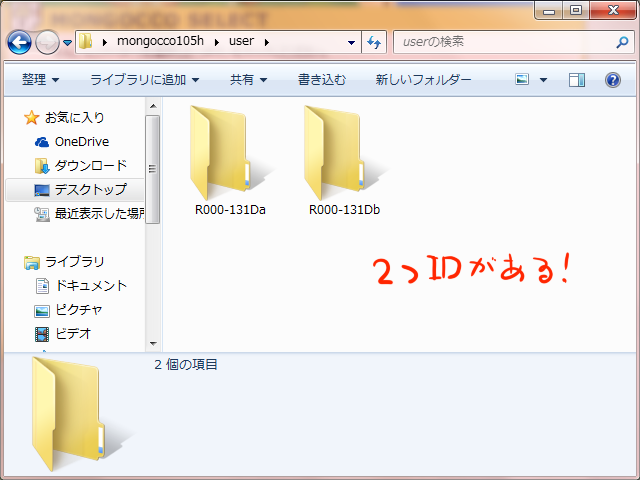Click the 書き込む button
Viewport: 640px width, 480px height.
(x=321, y=79)
